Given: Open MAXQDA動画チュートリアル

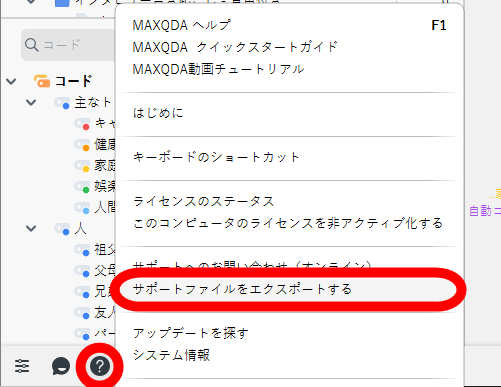Looking at the screenshot, I should click(218, 69).
